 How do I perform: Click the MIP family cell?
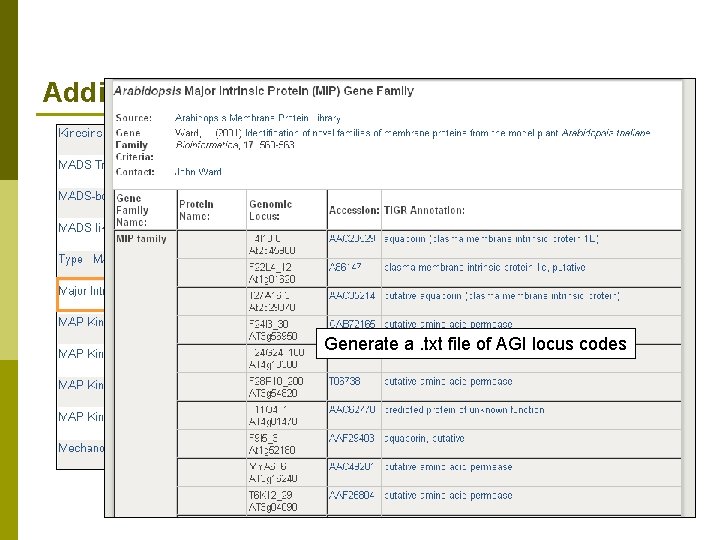(x=146, y=373)
